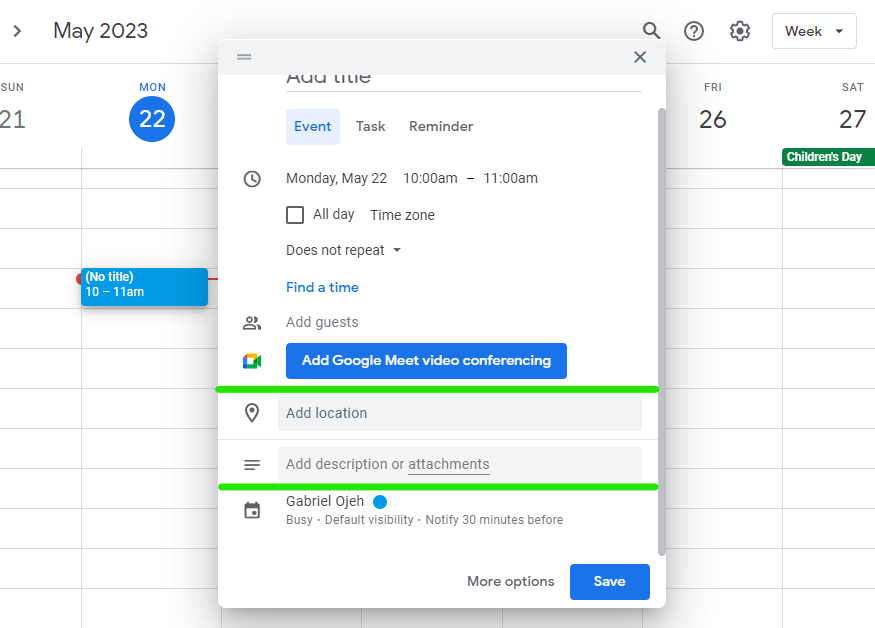This screenshot has width=875, height=628.
Task: Click the Google Meet camera icon
Action: [252, 361]
